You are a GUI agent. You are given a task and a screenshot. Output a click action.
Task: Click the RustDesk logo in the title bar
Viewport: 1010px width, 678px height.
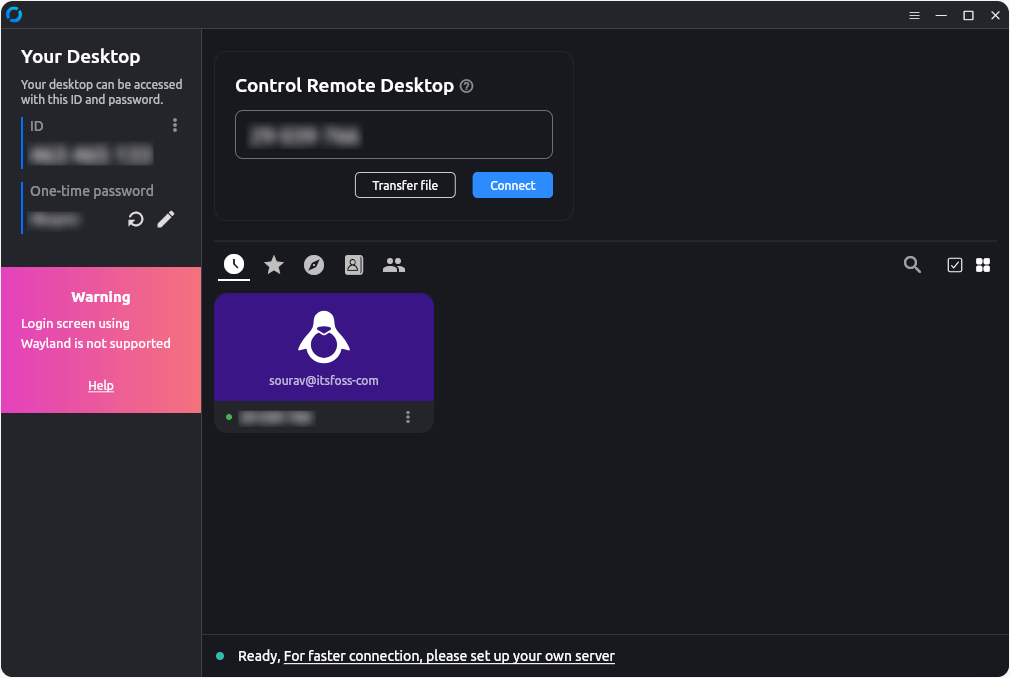(x=15, y=14)
